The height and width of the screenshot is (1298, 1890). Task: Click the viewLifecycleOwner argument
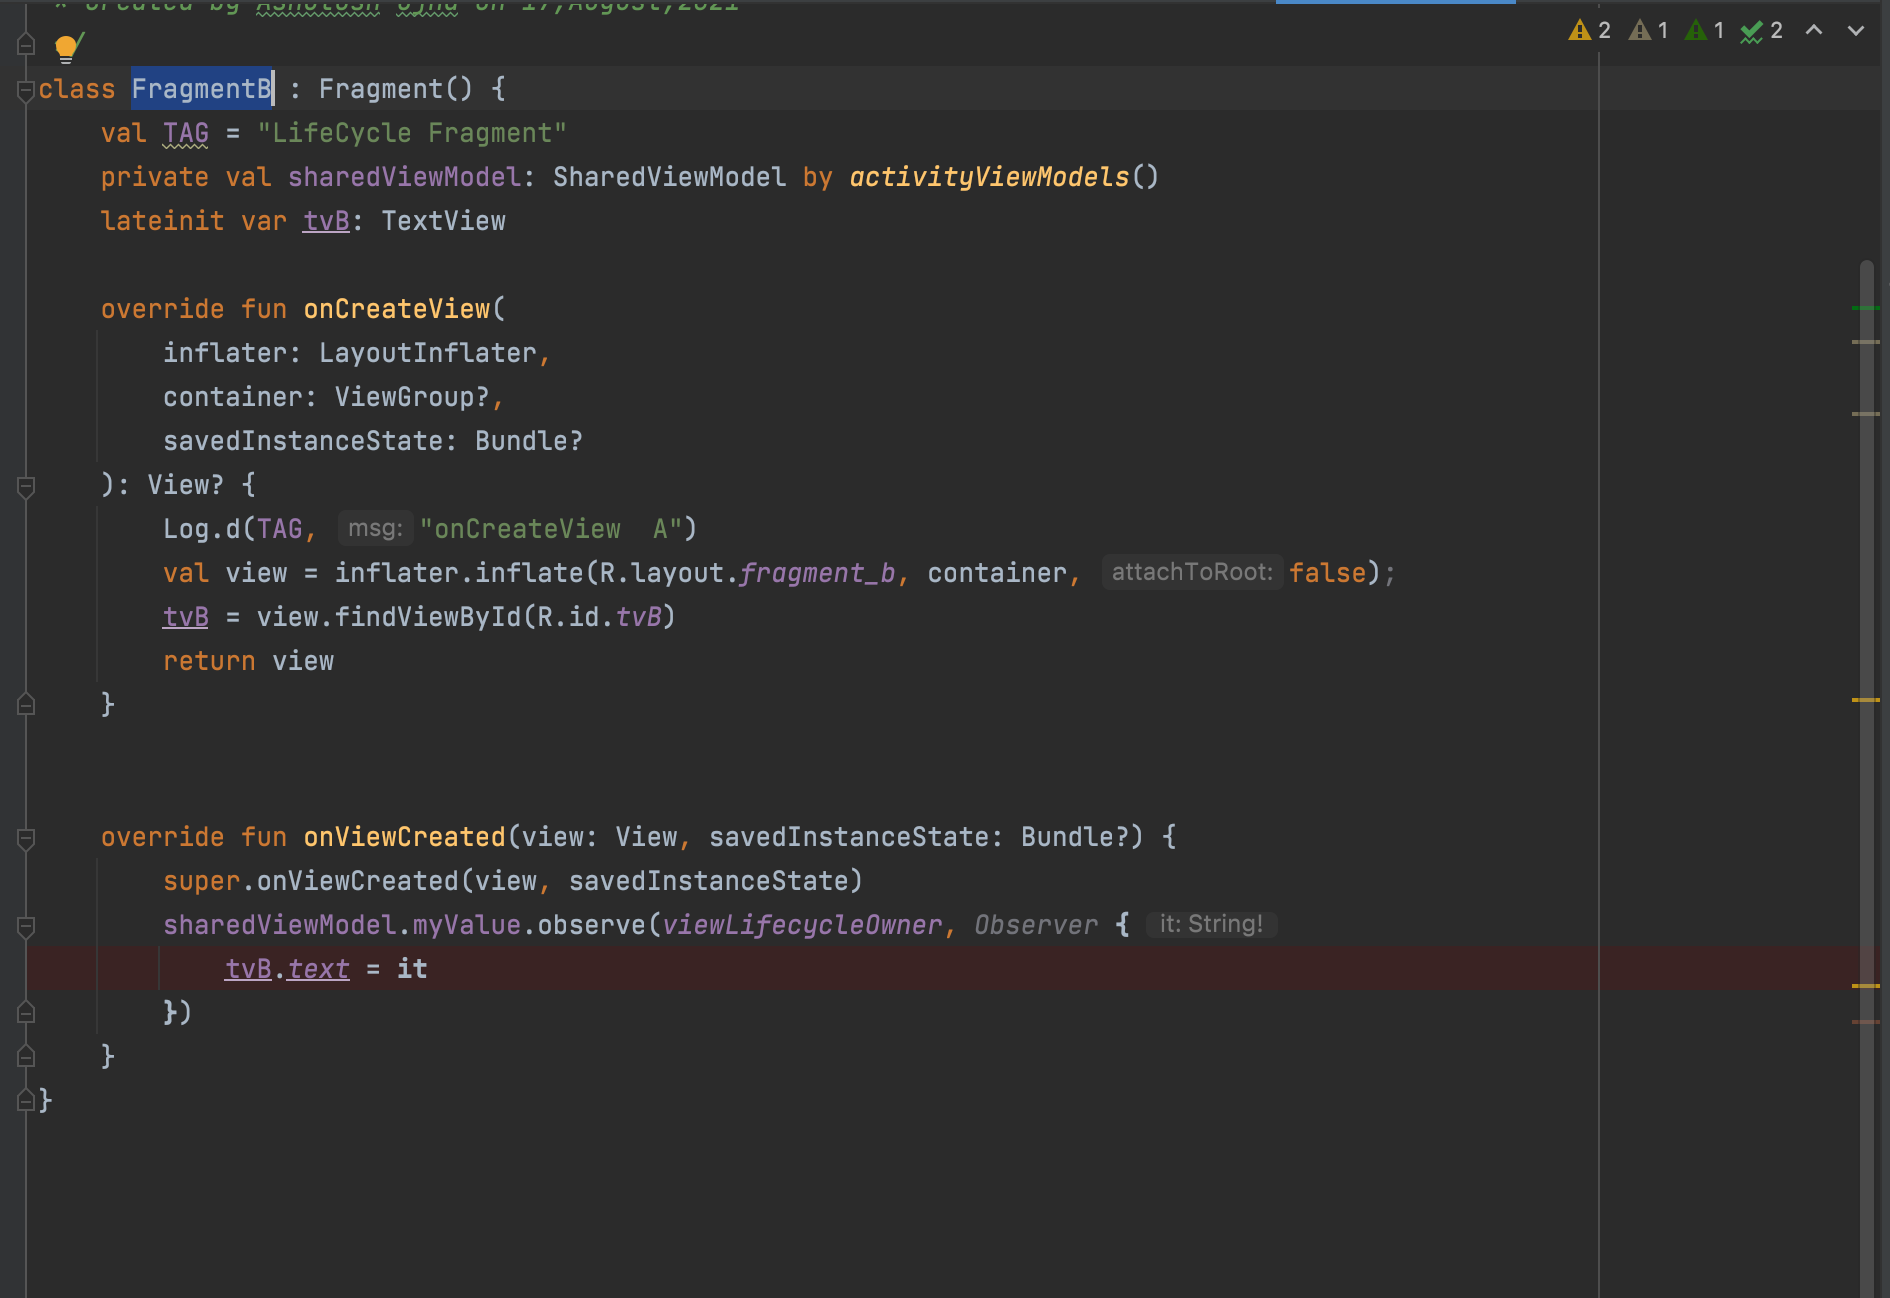click(x=802, y=925)
